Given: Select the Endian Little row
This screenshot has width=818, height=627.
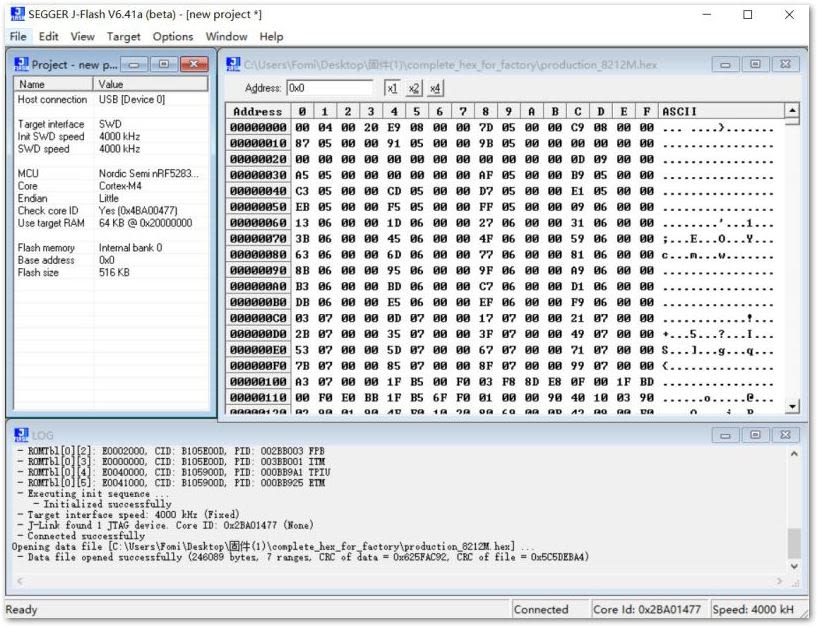Looking at the screenshot, I should coord(111,199).
